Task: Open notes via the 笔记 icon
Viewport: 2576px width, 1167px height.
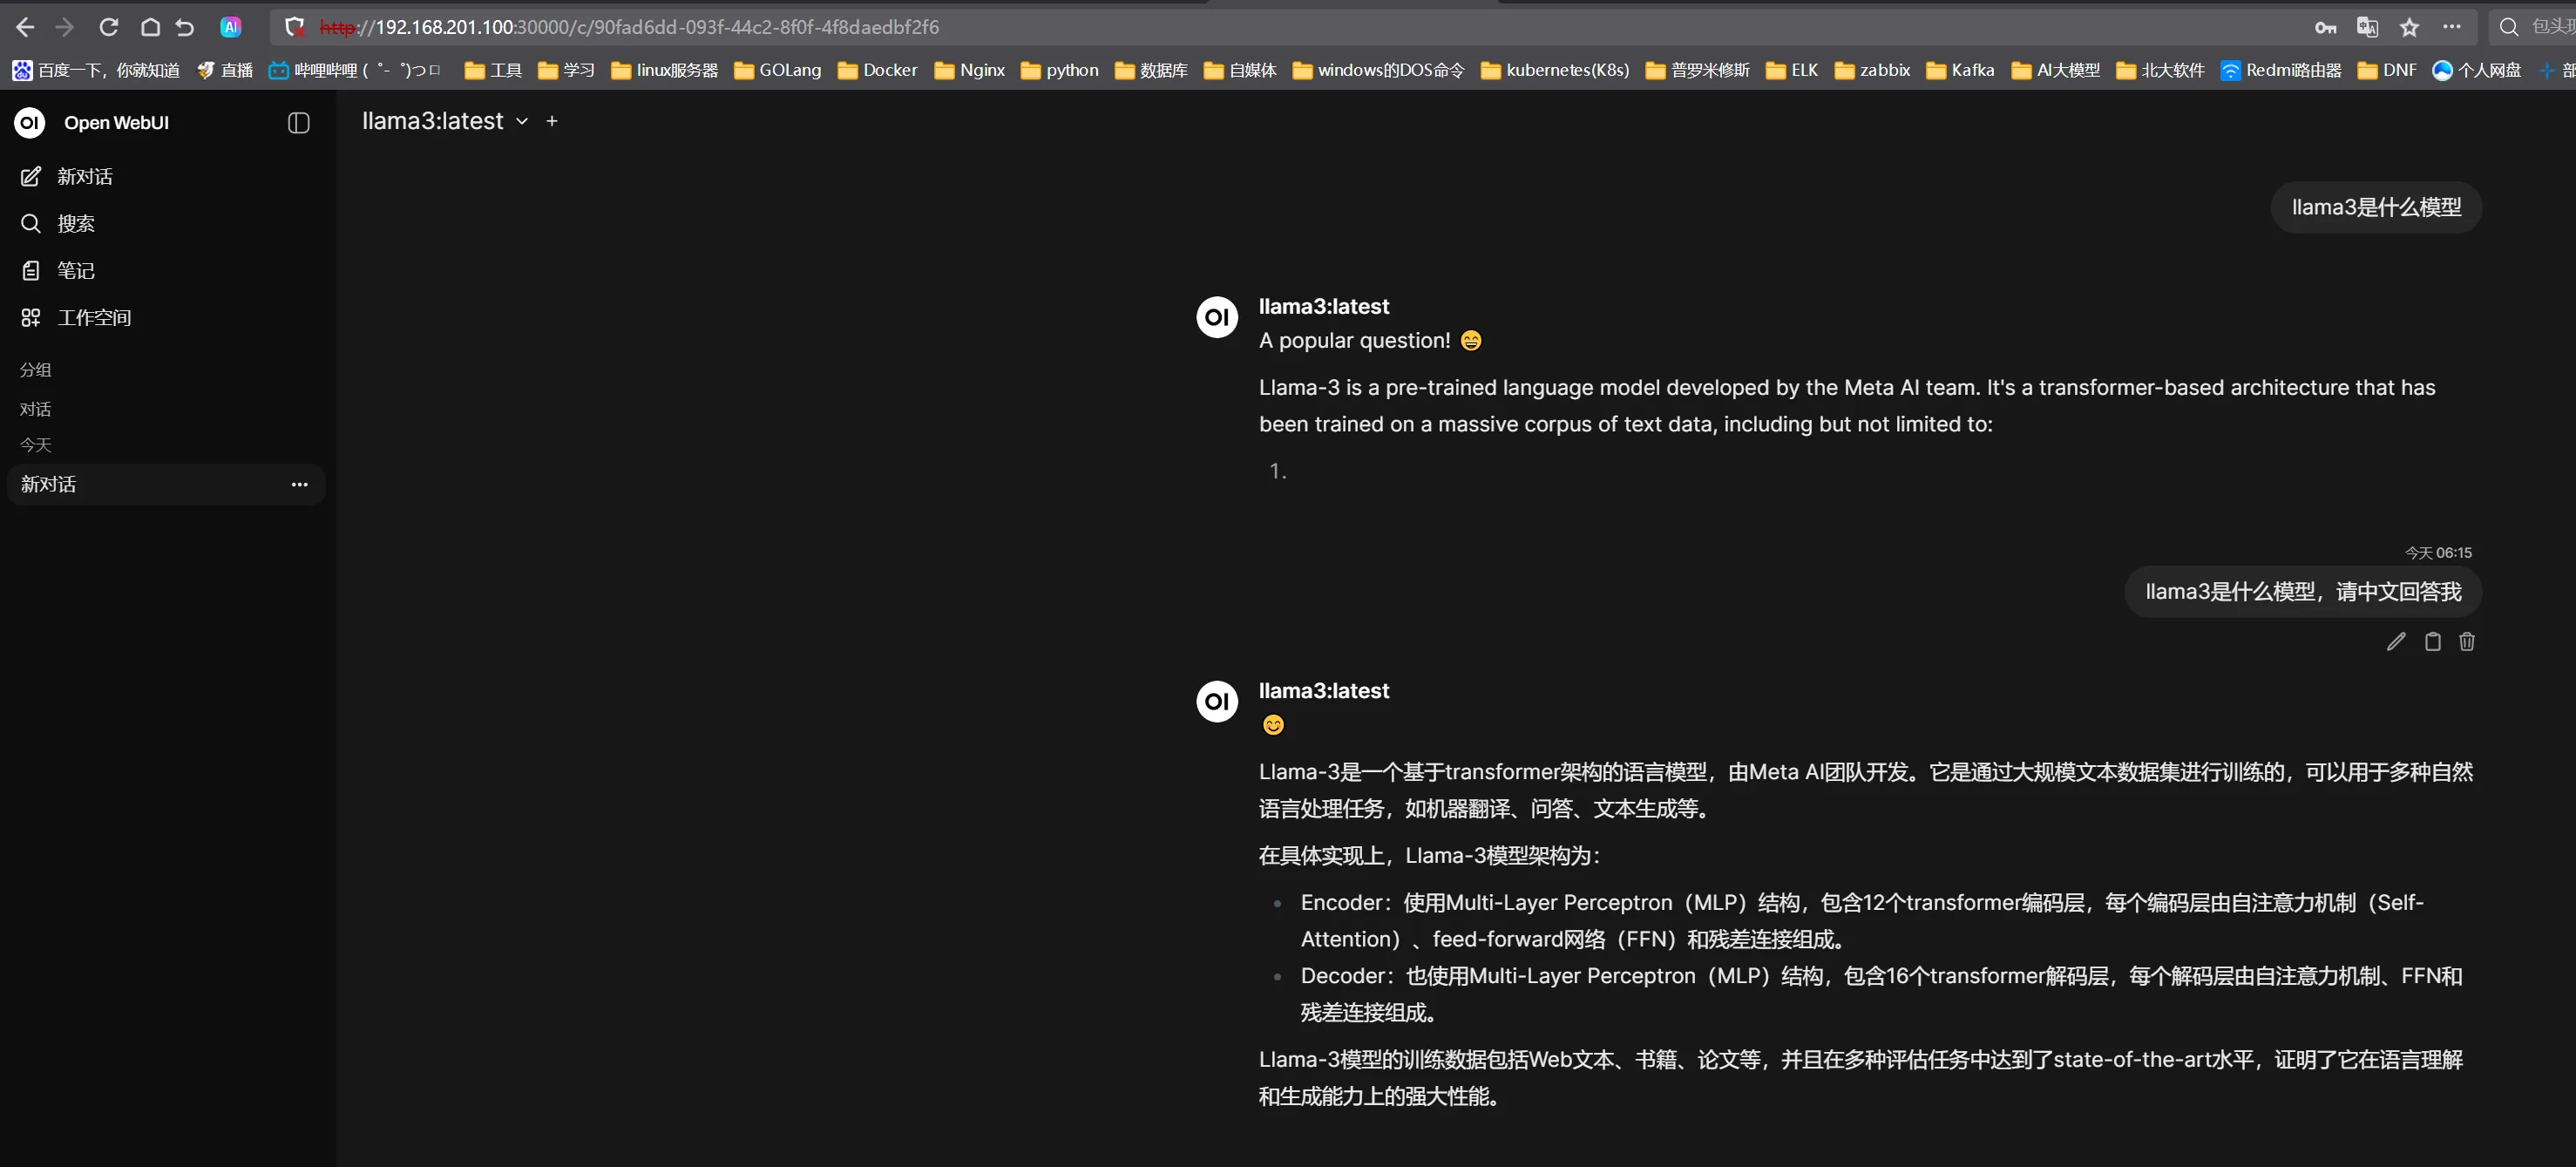Action: (x=31, y=270)
